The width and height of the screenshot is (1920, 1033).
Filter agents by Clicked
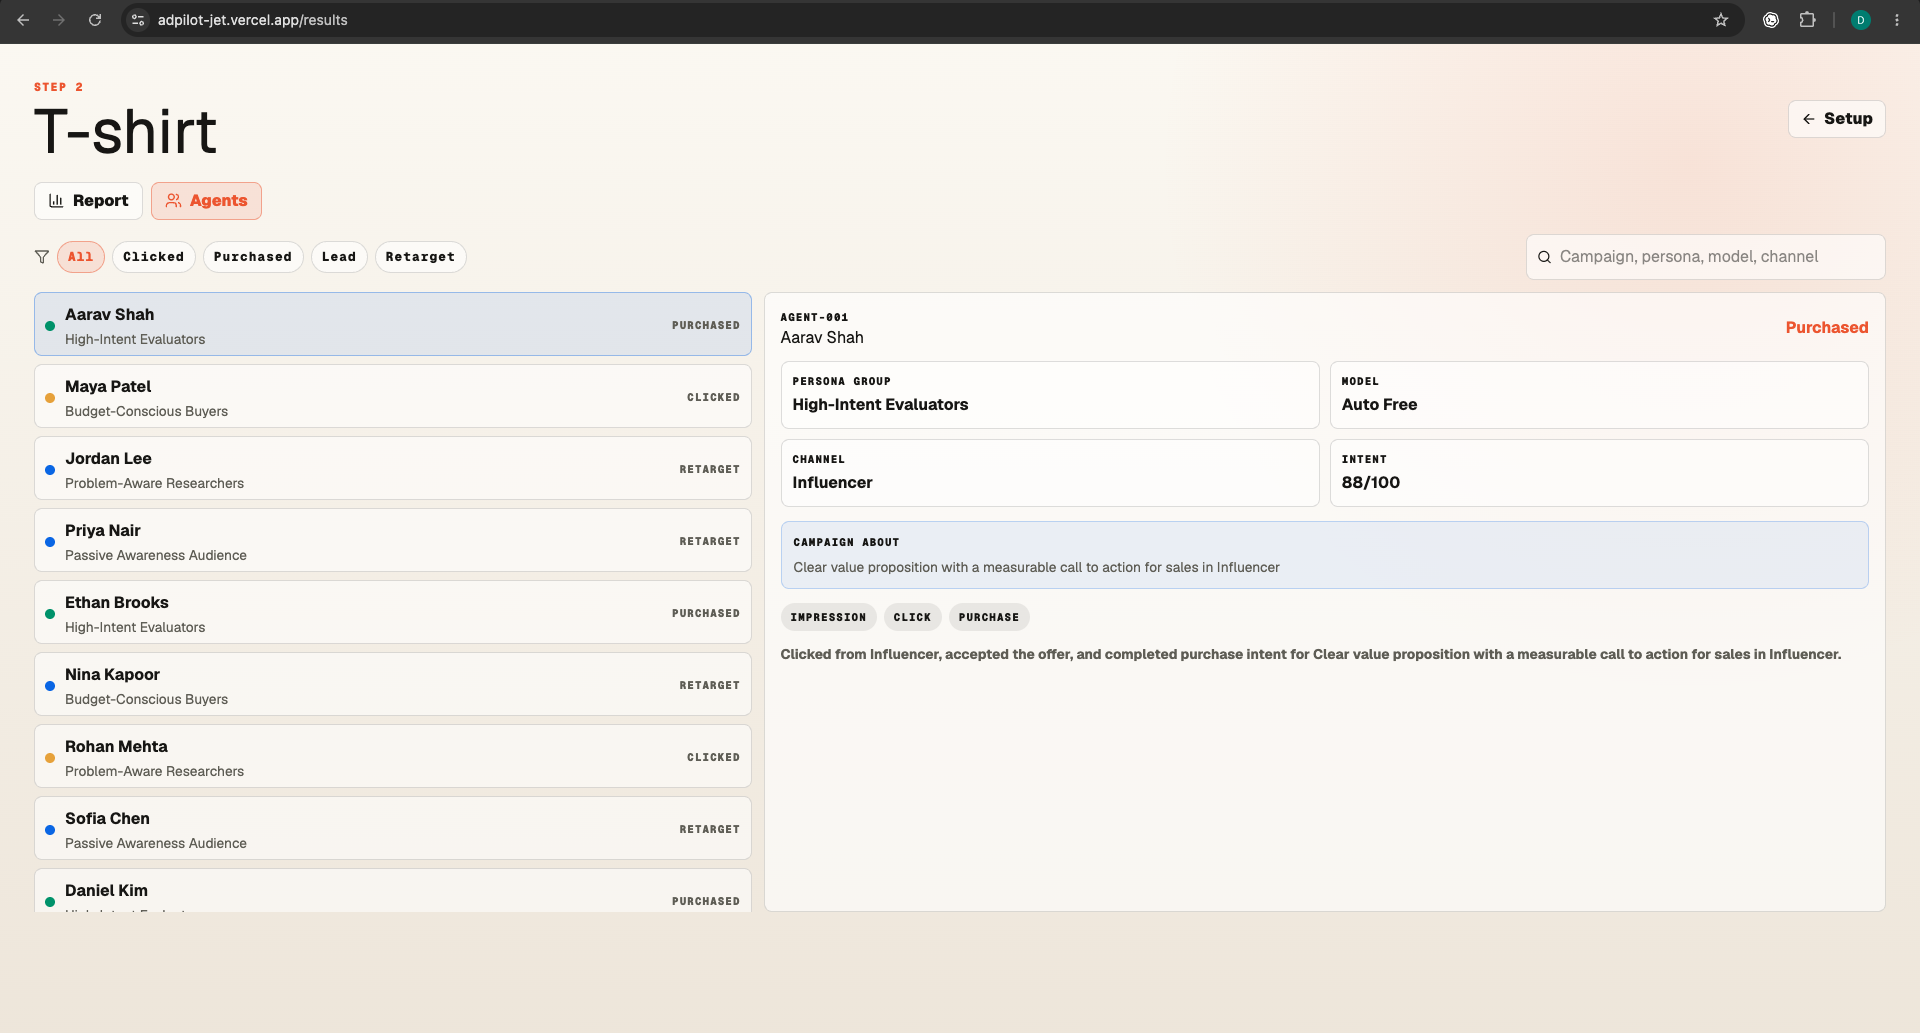pos(154,257)
